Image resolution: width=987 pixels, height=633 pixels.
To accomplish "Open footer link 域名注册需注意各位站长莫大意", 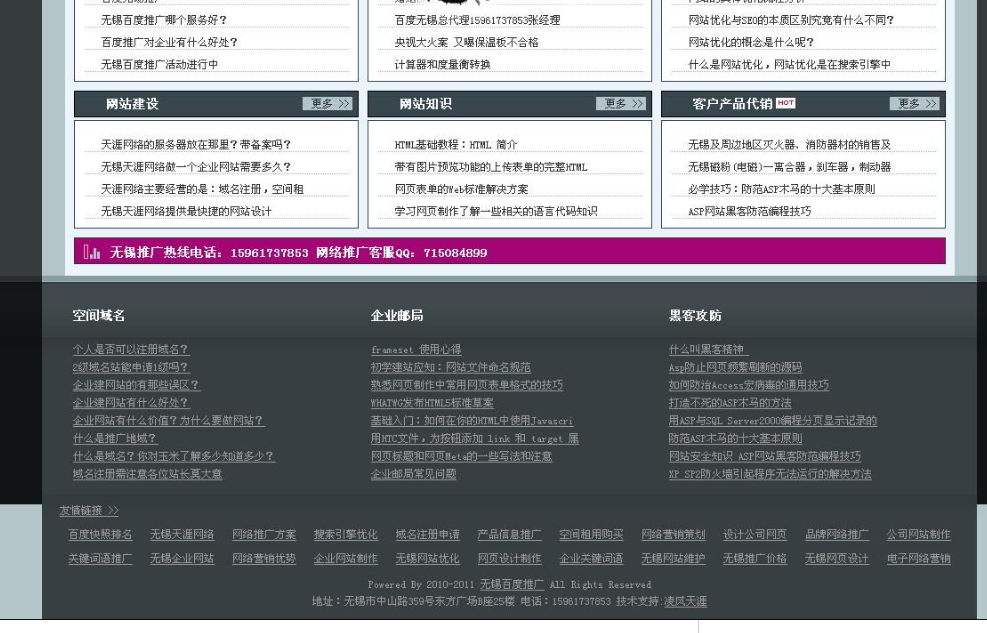I will click(x=147, y=474).
